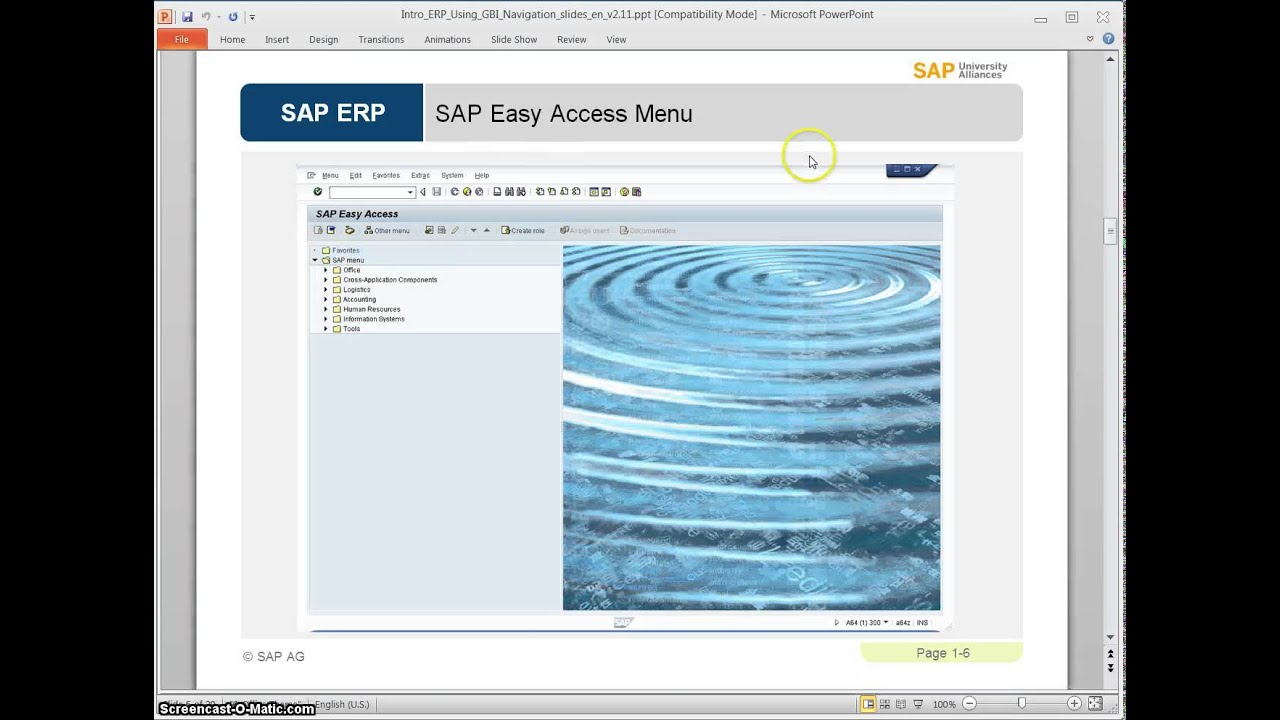Click the English (U.S.) language button

click(x=342, y=704)
